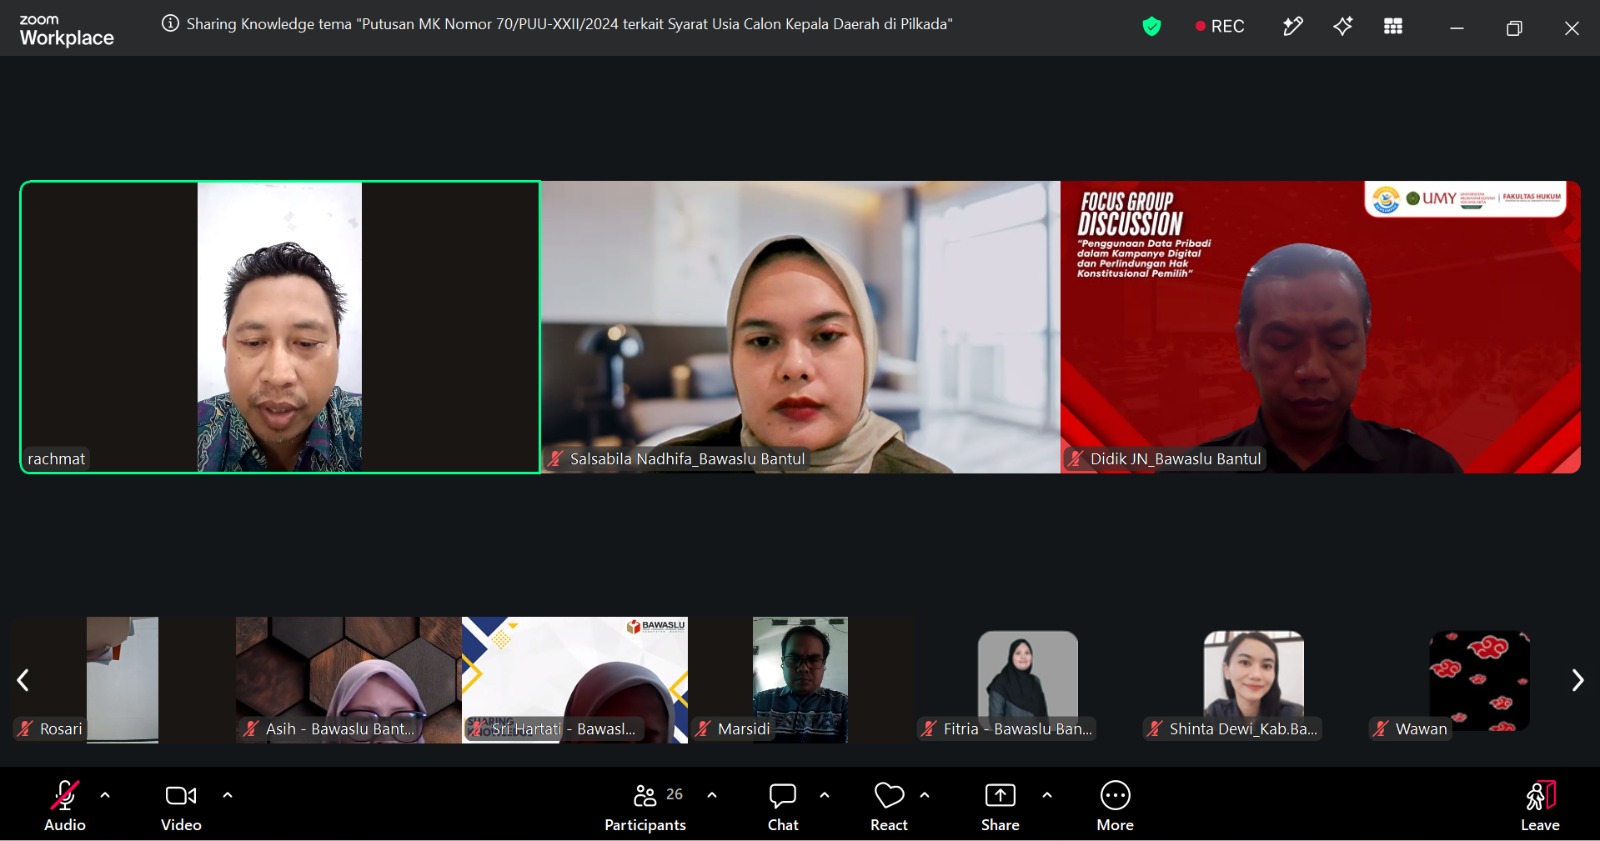This screenshot has width=1600, height=841.
Task: Select Shinta Dewi_Kab.Ba... thumbnail
Action: [1253, 680]
